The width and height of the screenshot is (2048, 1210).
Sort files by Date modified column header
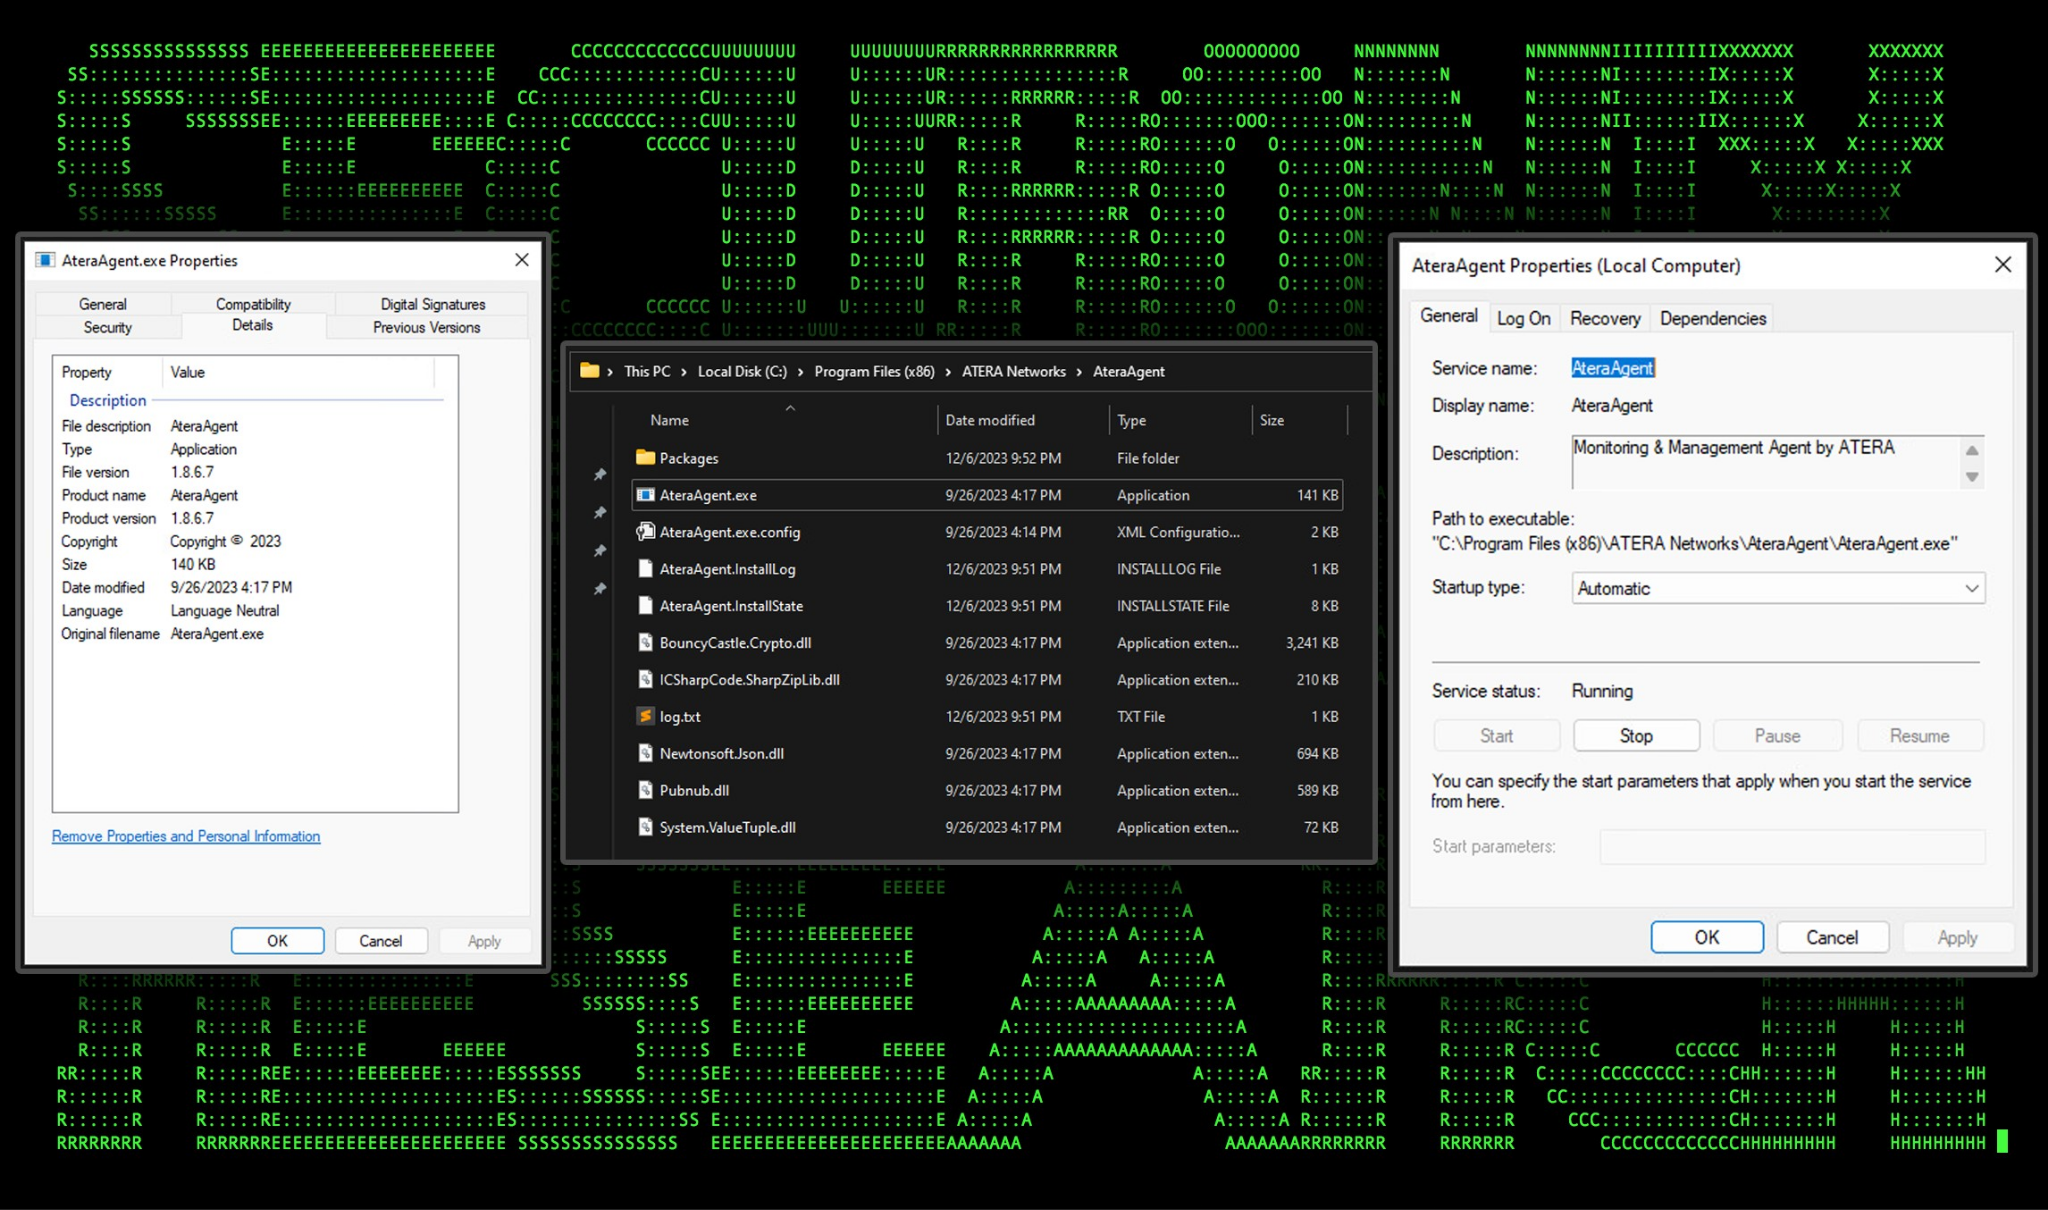click(x=990, y=420)
